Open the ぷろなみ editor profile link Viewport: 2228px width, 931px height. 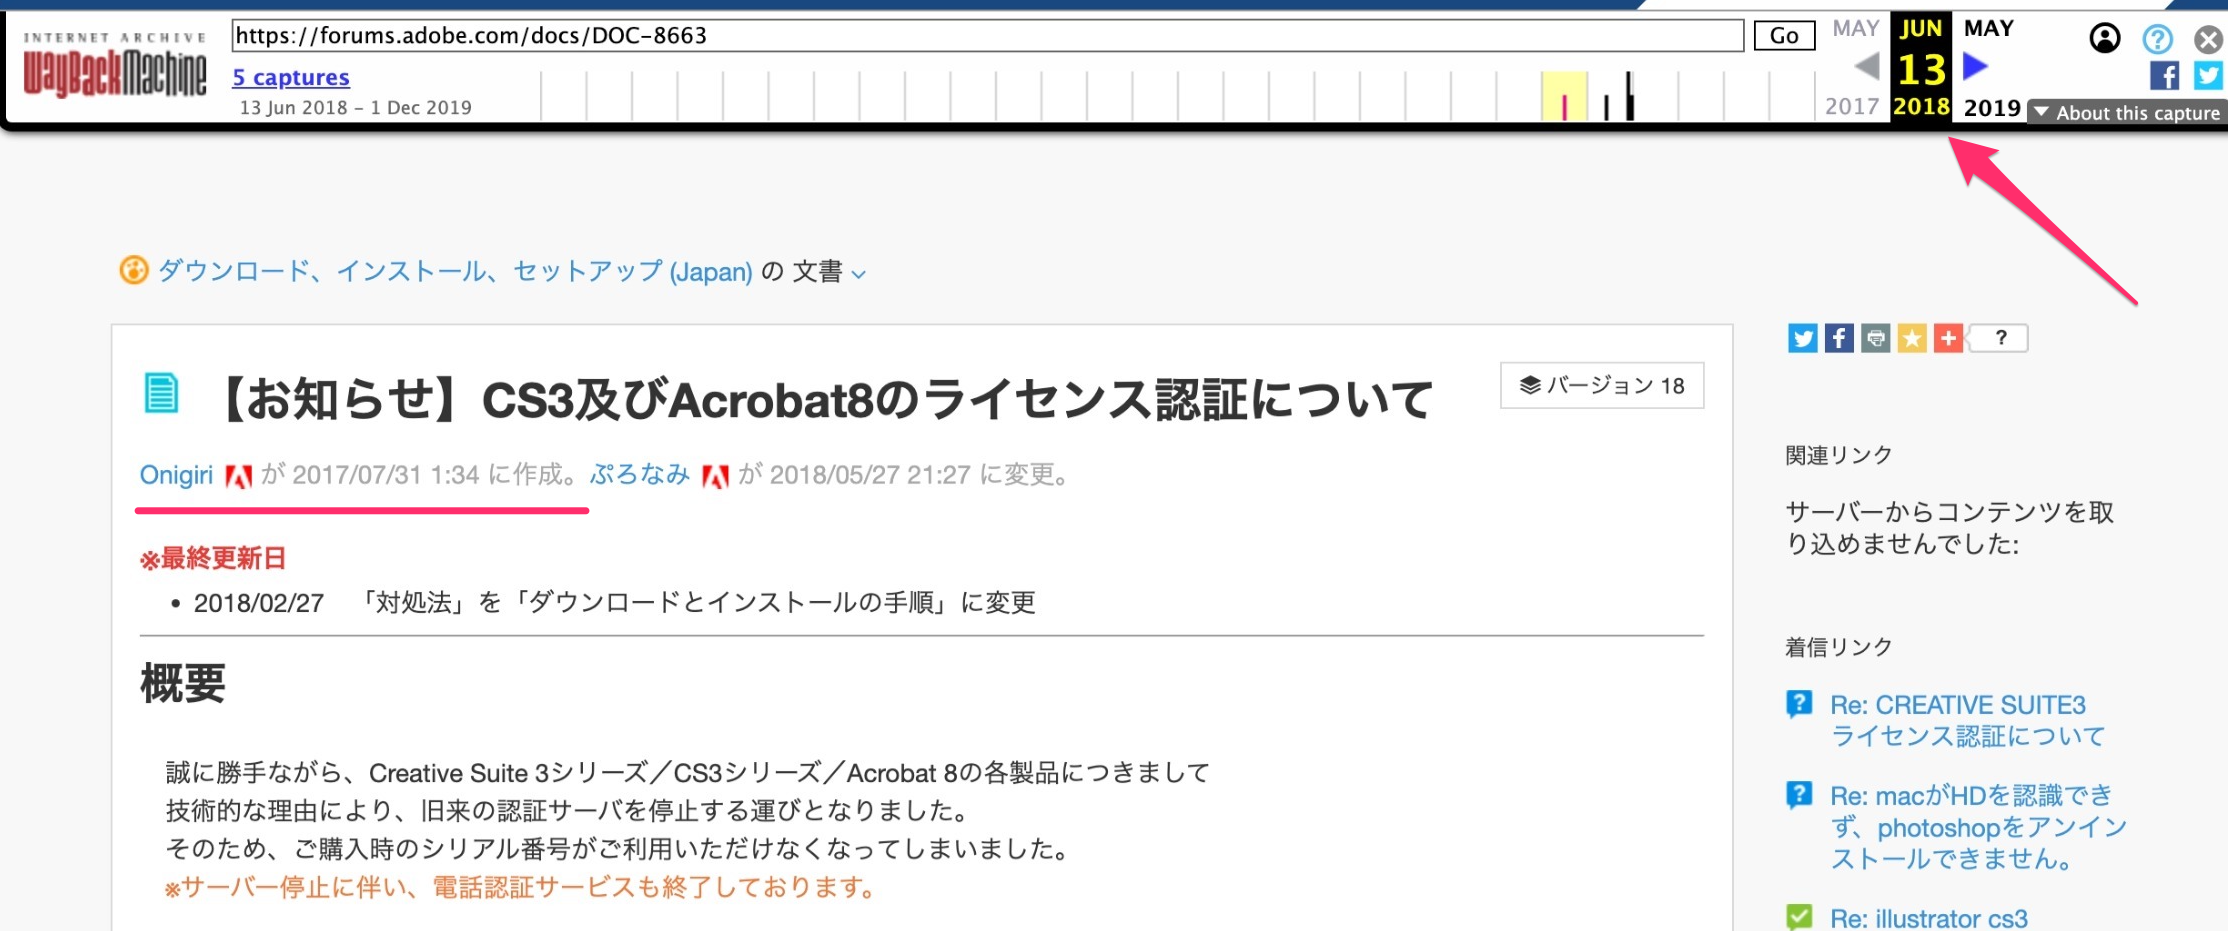pos(640,474)
